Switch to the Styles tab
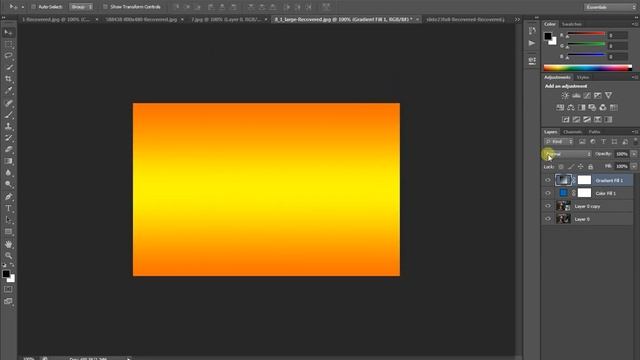 click(x=582, y=78)
